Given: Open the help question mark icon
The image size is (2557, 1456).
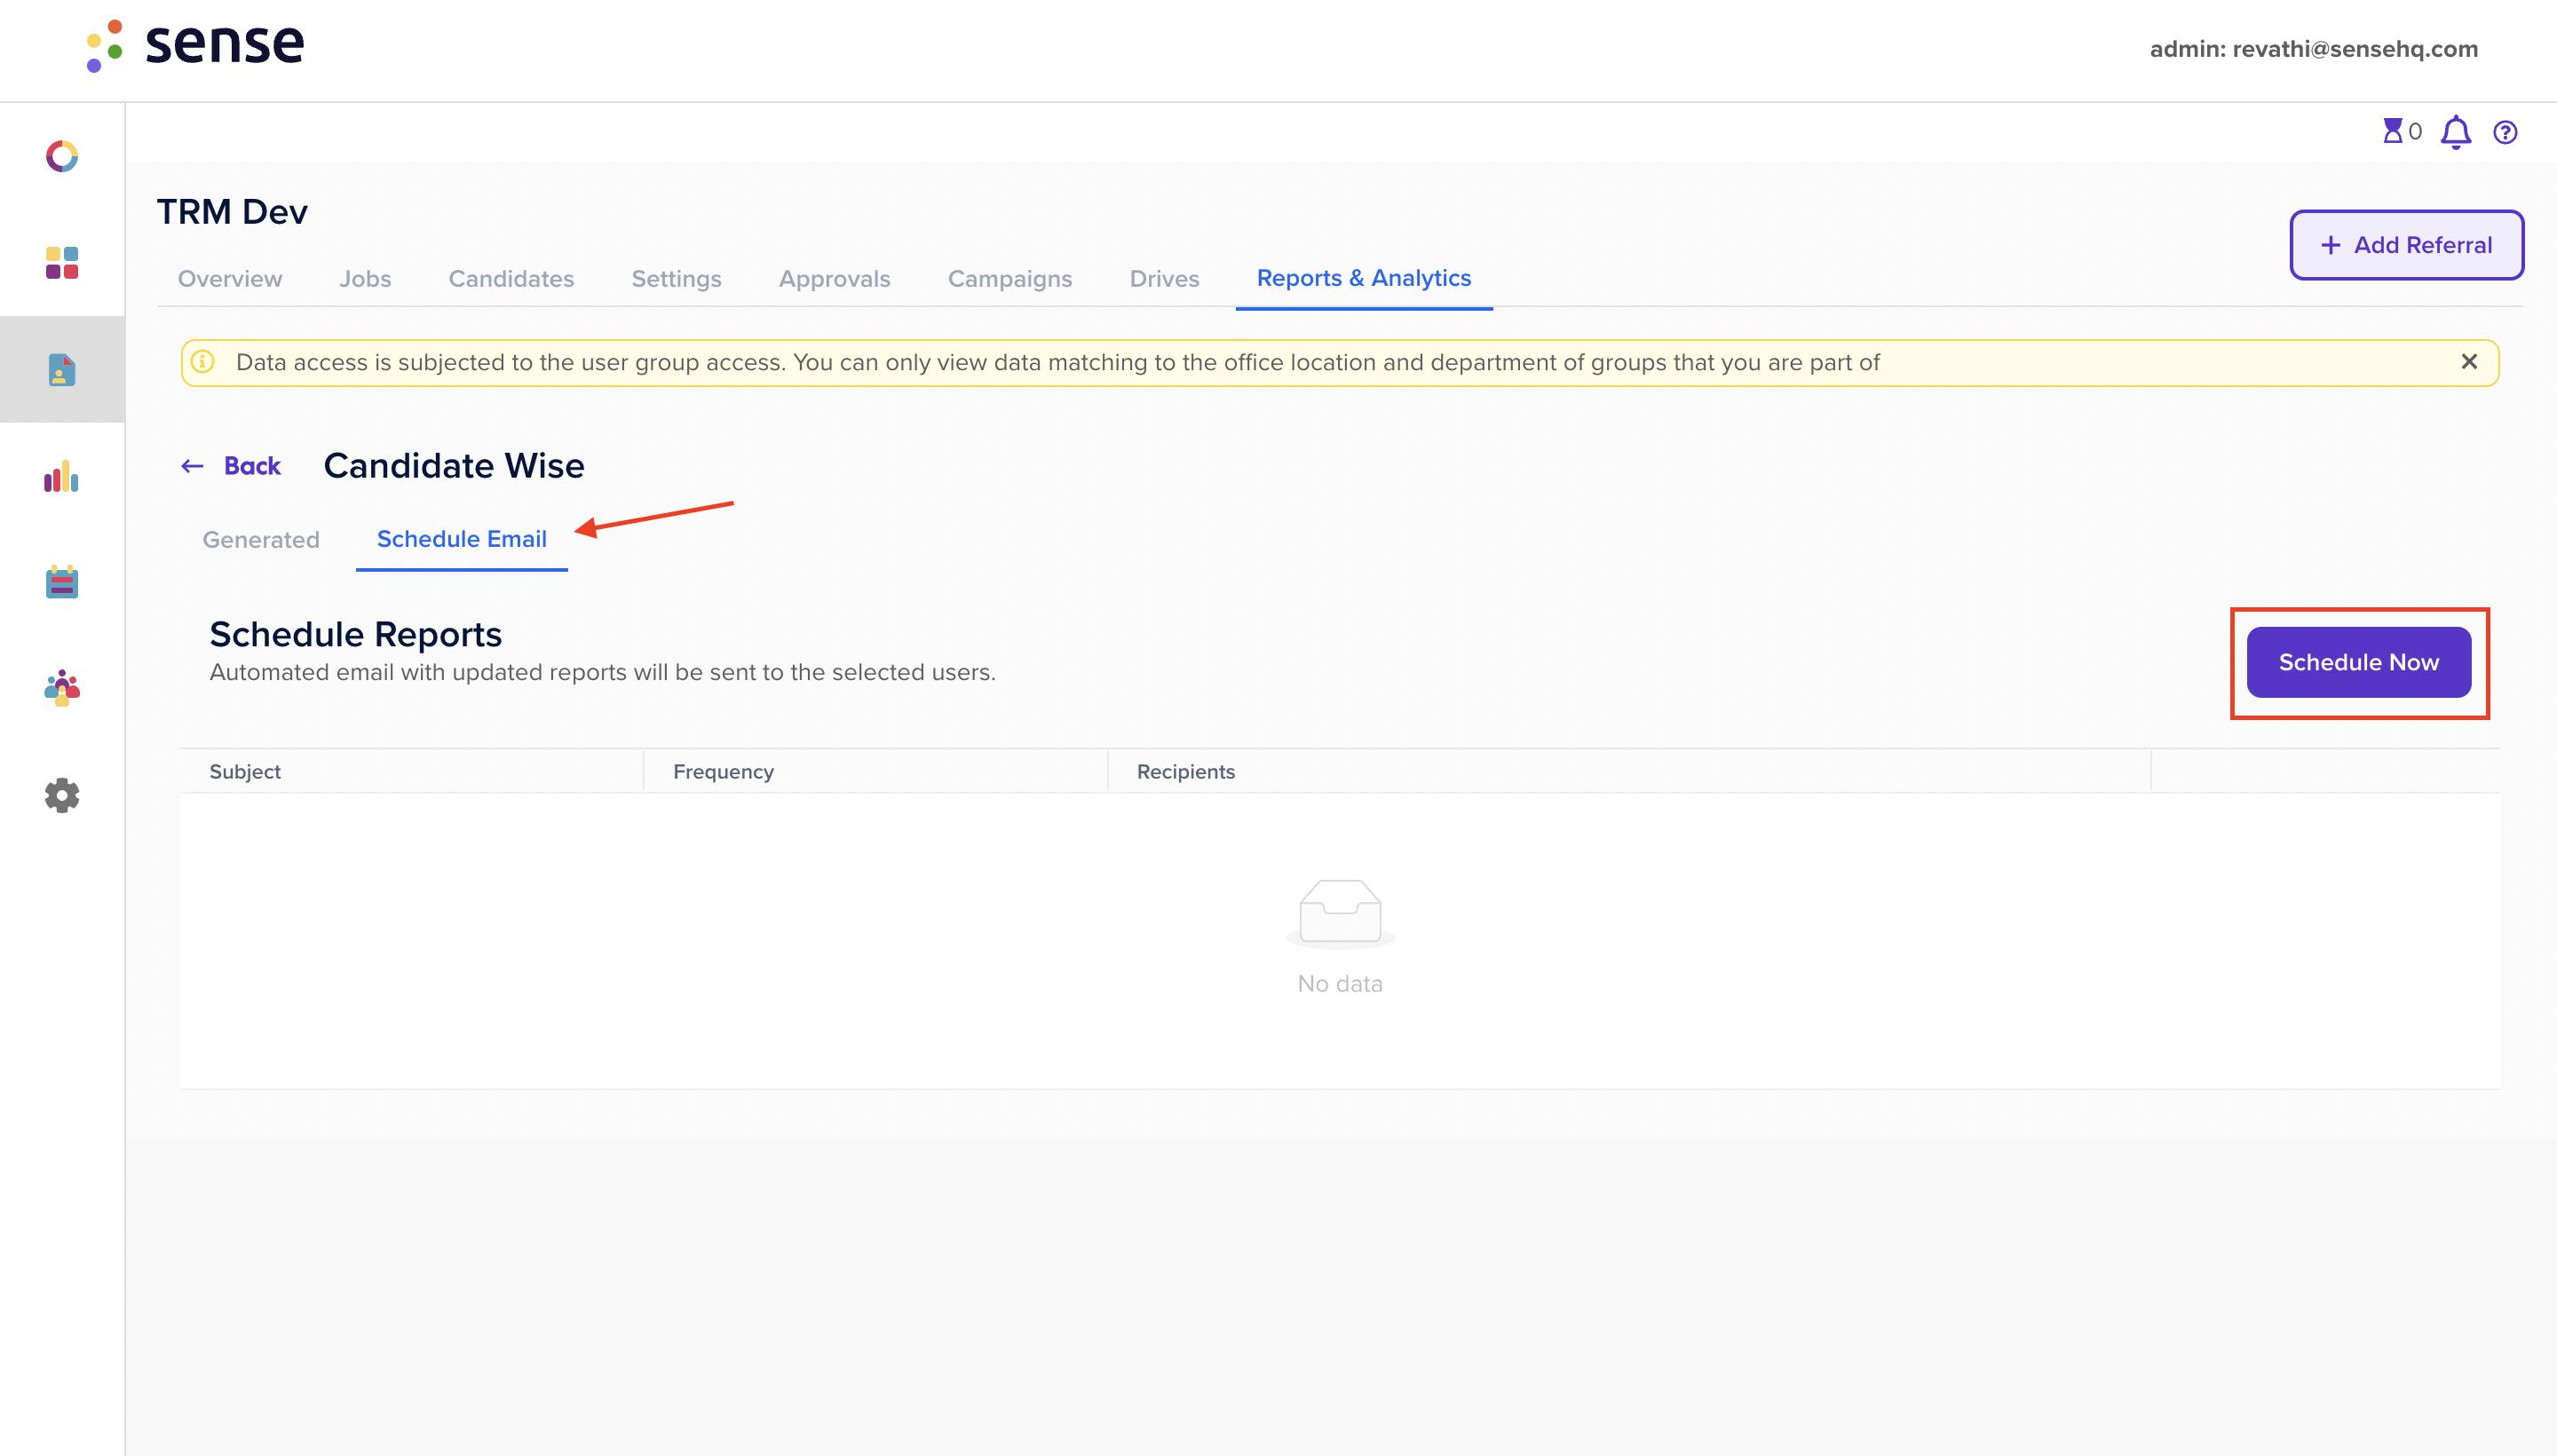Looking at the screenshot, I should pyautogui.click(x=2505, y=132).
